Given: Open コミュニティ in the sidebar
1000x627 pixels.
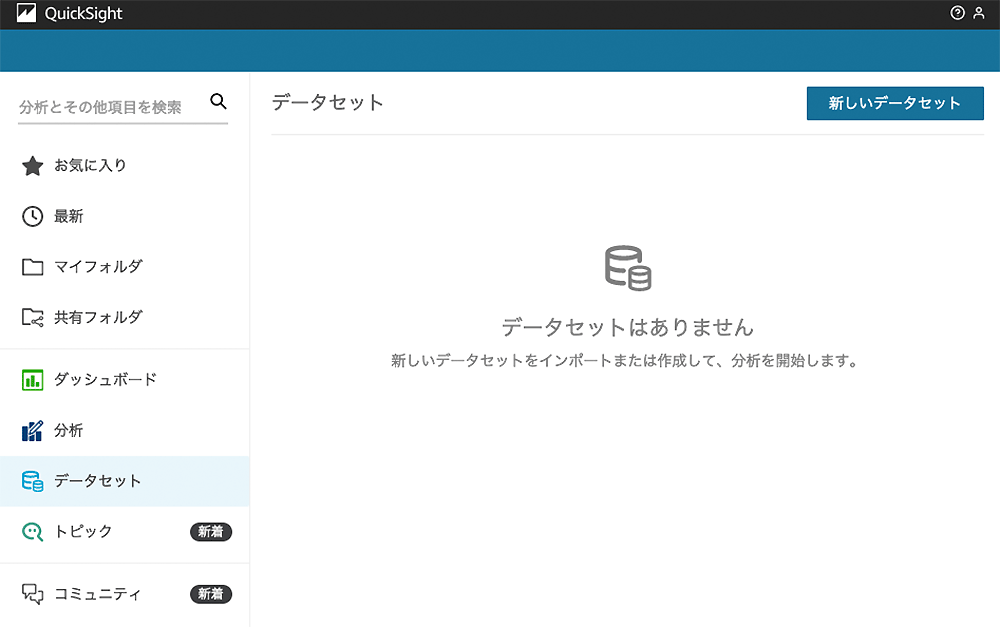Looking at the screenshot, I should pyautogui.click(x=124, y=594).
